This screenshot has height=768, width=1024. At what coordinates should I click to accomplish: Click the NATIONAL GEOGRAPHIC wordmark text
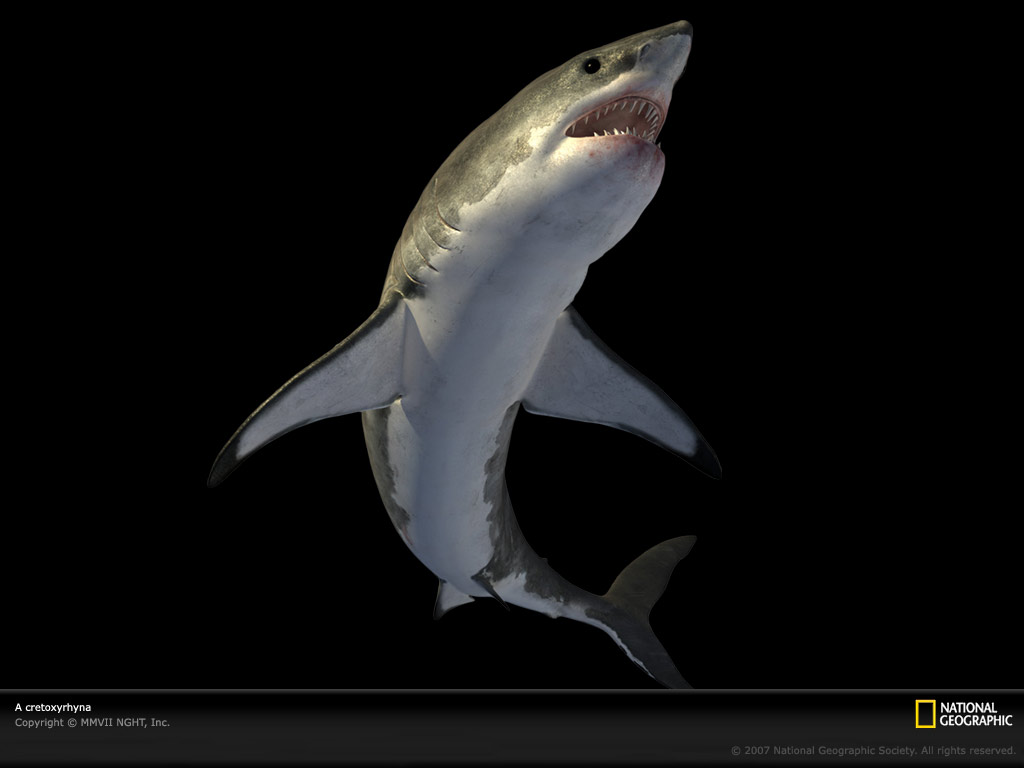pyautogui.click(x=975, y=714)
